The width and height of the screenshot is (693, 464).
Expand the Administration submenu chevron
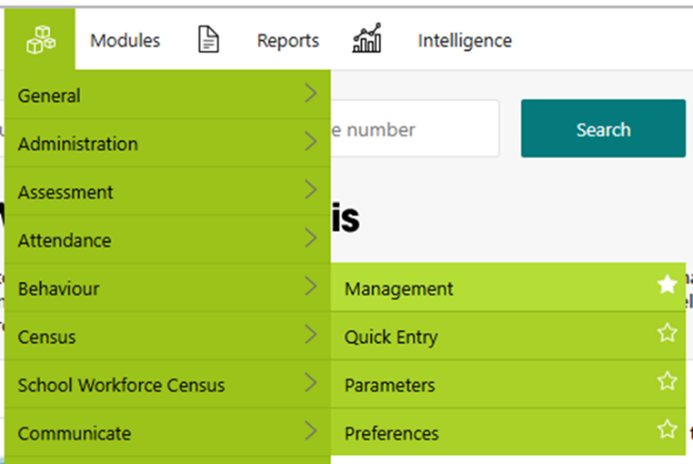click(311, 143)
